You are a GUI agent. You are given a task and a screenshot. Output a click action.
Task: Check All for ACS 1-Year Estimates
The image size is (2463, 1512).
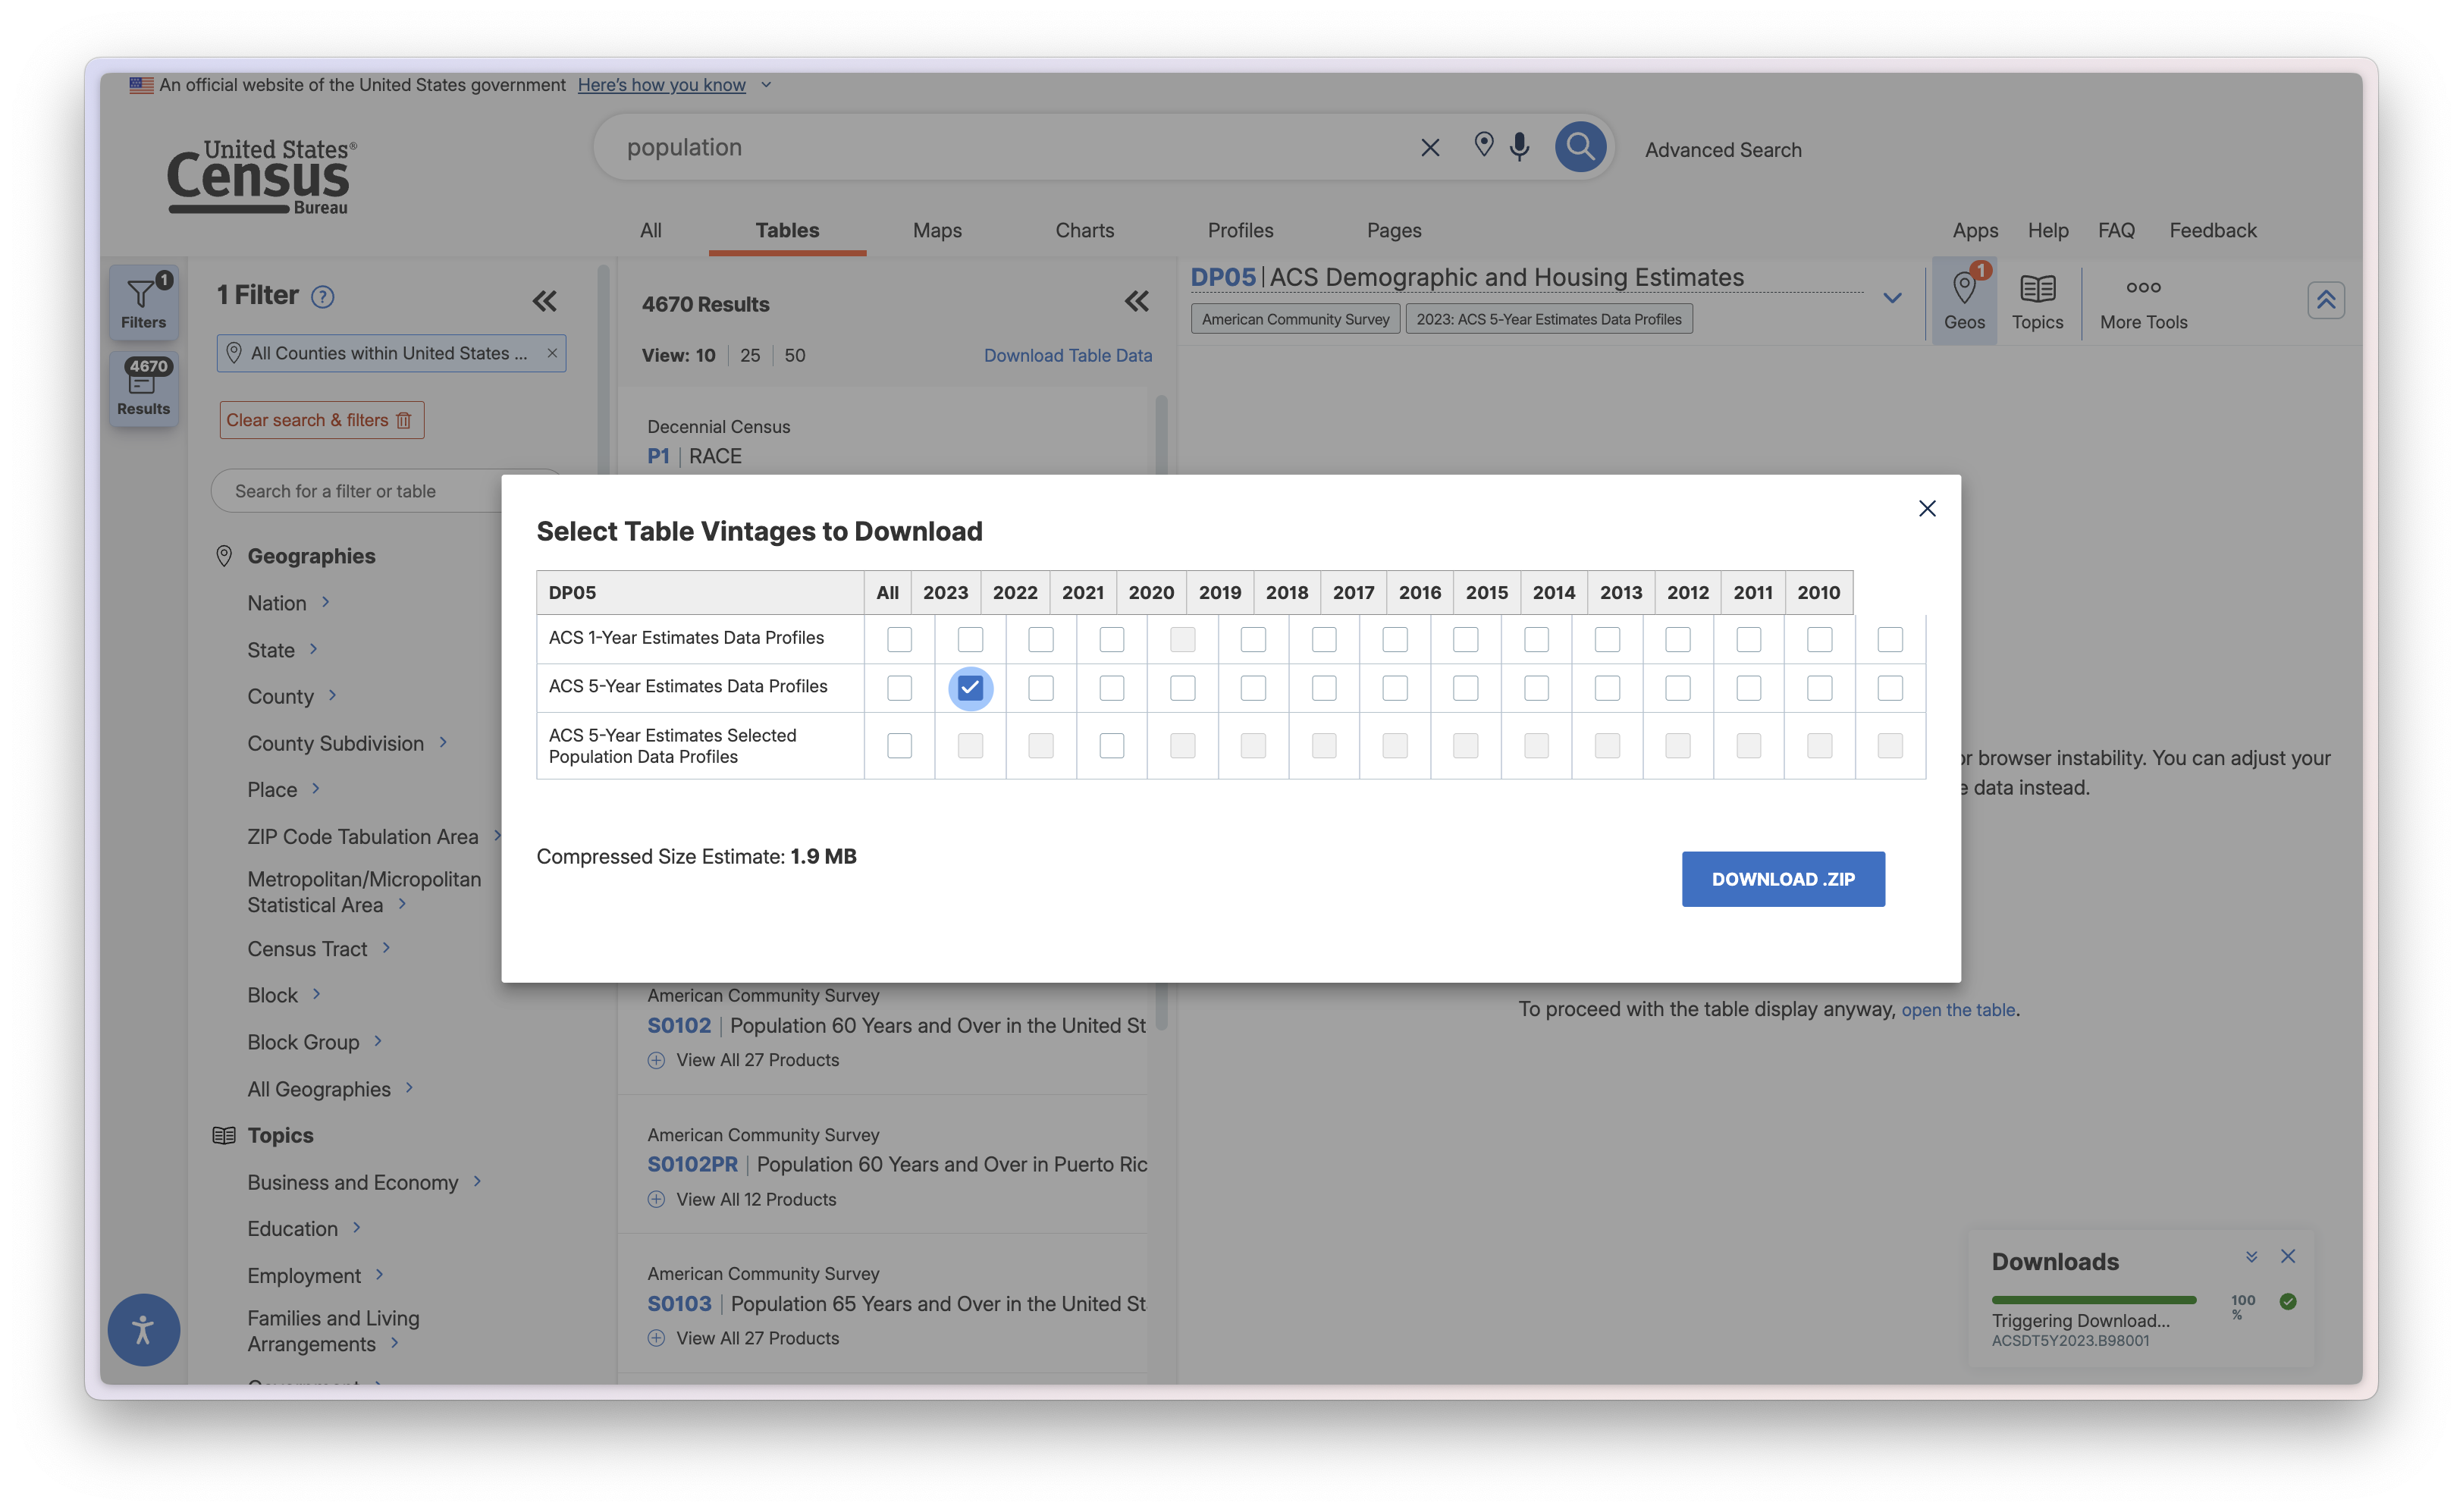click(899, 639)
